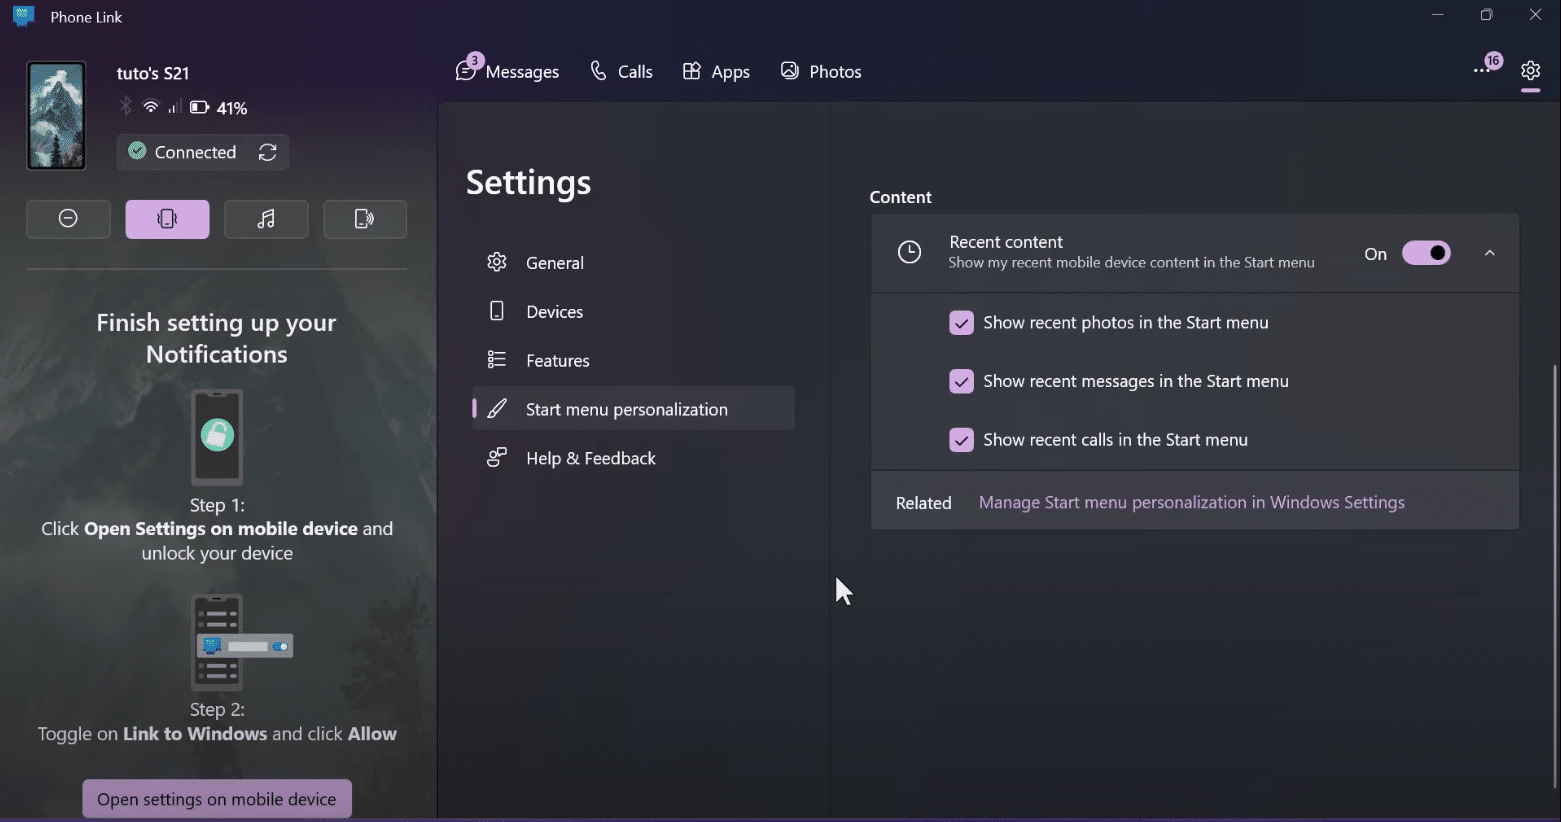The height and width of the screenshot is (822, 1561).
Task: Open the Phone Link settings gear
Action: (1530, 71)
